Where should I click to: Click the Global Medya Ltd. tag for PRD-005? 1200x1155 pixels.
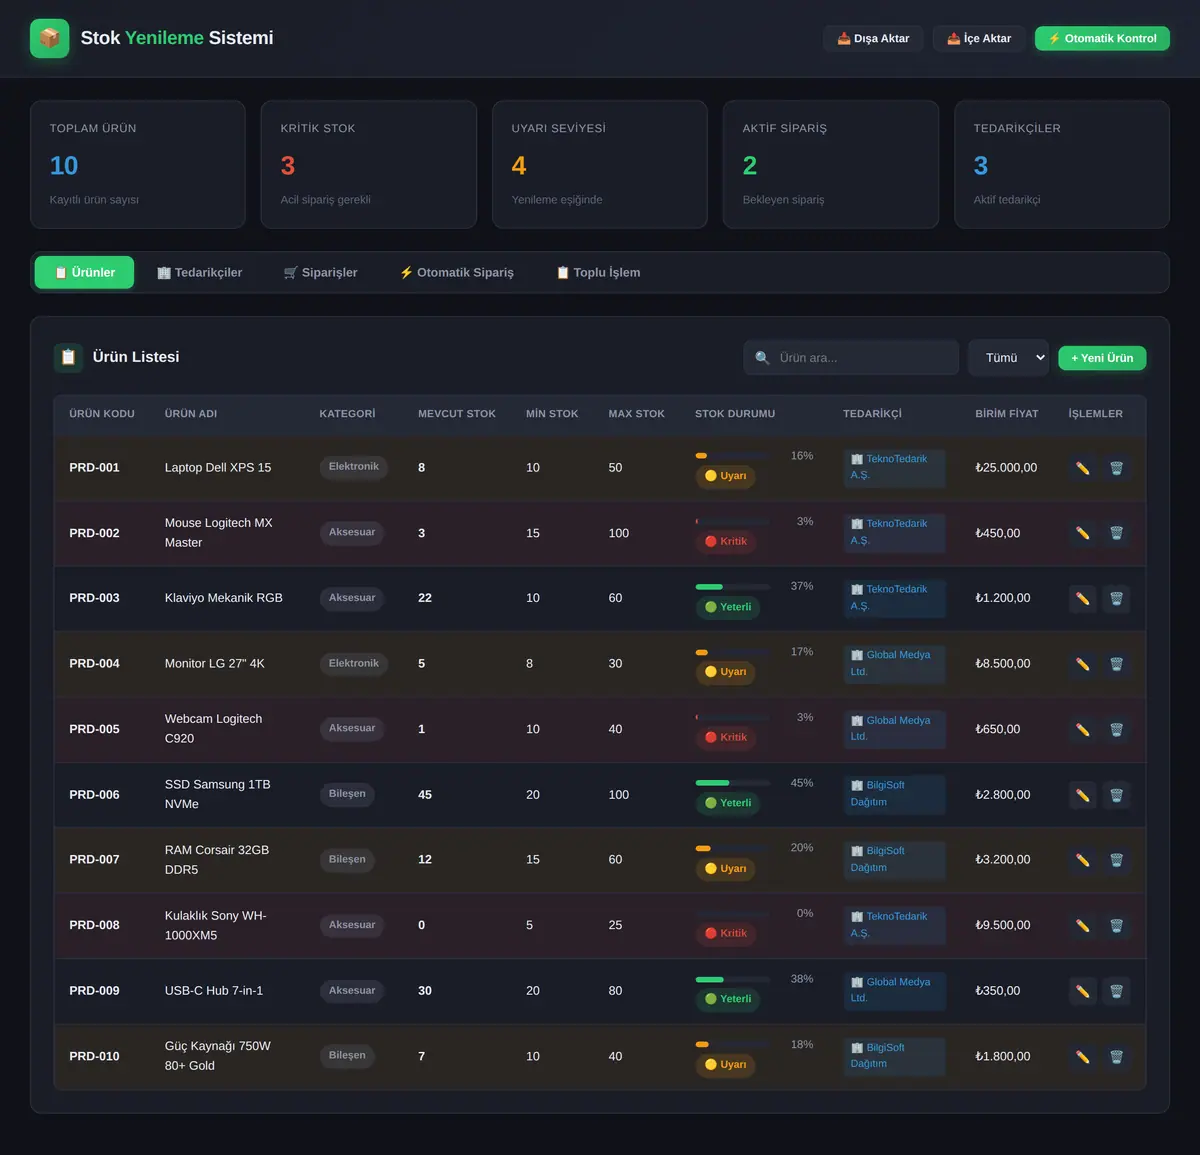pyautogui.click(x=894, y=729)
